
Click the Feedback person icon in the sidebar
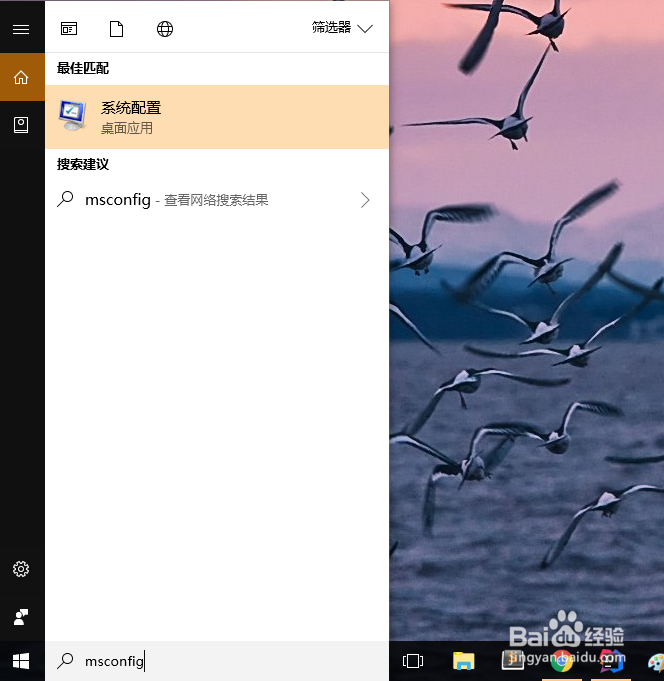pos(21,617)
